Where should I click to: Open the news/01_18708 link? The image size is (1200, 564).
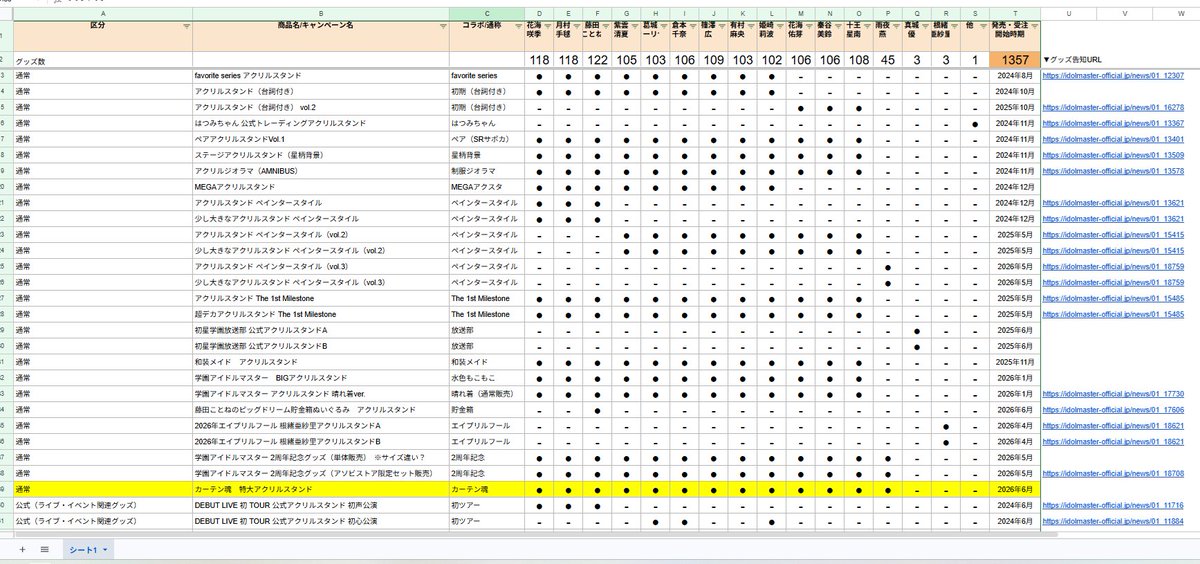coord(1113,474)
